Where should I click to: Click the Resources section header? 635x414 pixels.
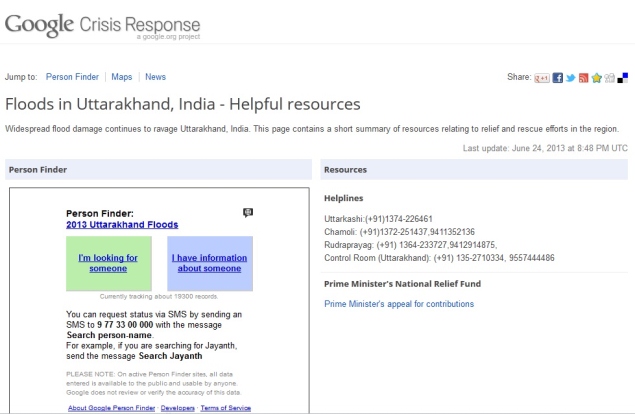point(474,170)
